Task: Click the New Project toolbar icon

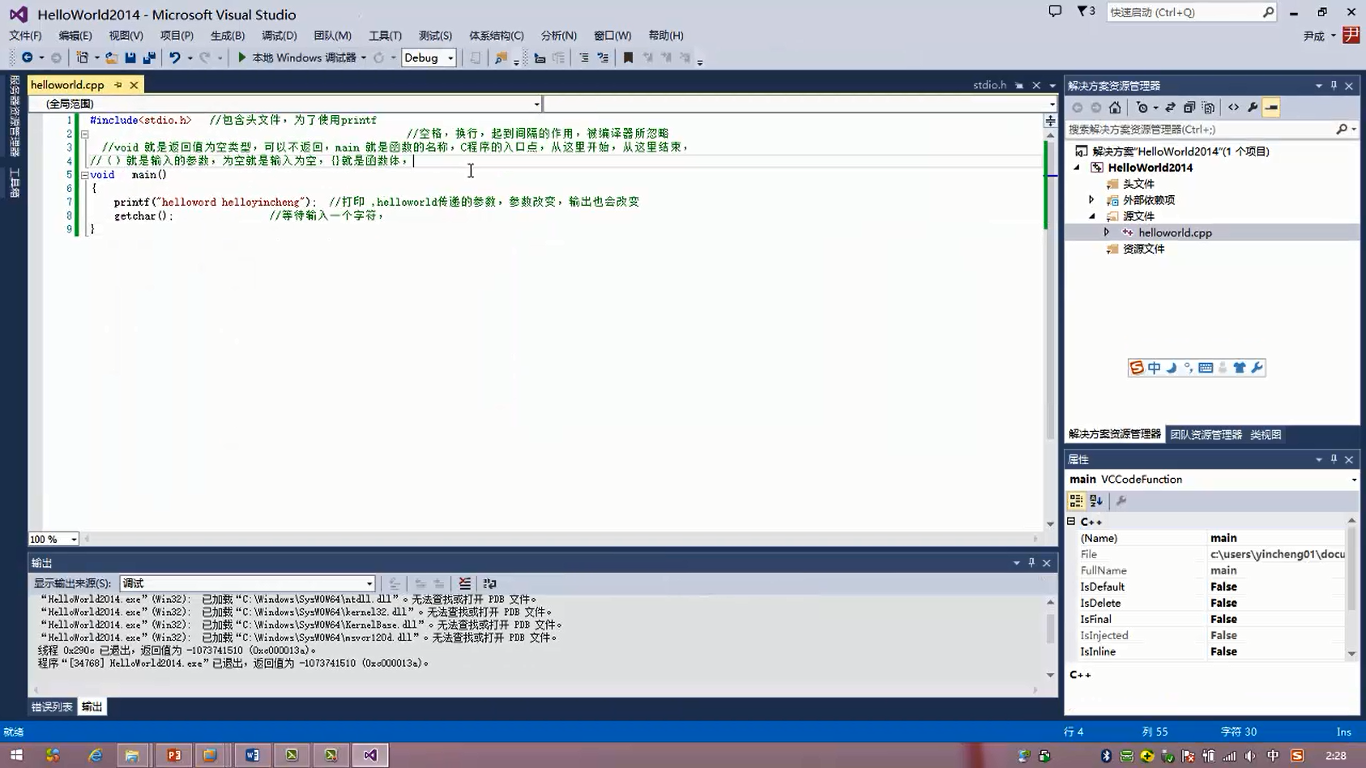Action: (x=83, y=58)
